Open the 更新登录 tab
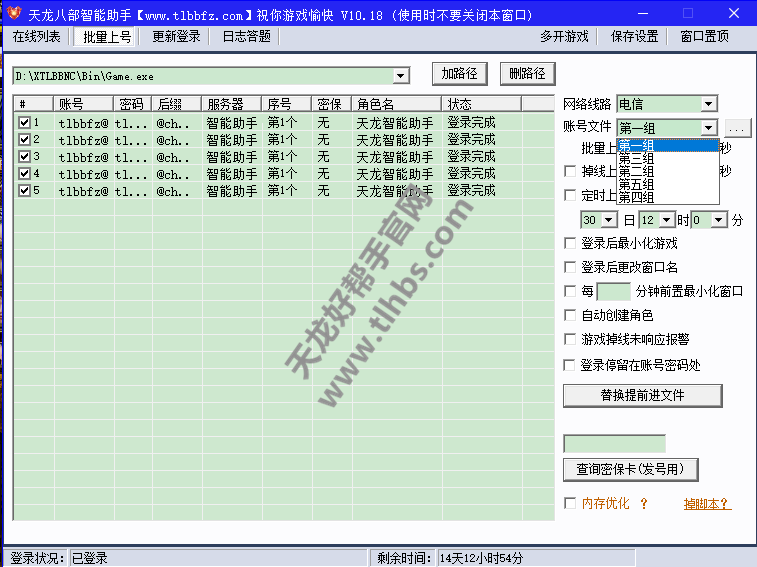 coord(176,37)
